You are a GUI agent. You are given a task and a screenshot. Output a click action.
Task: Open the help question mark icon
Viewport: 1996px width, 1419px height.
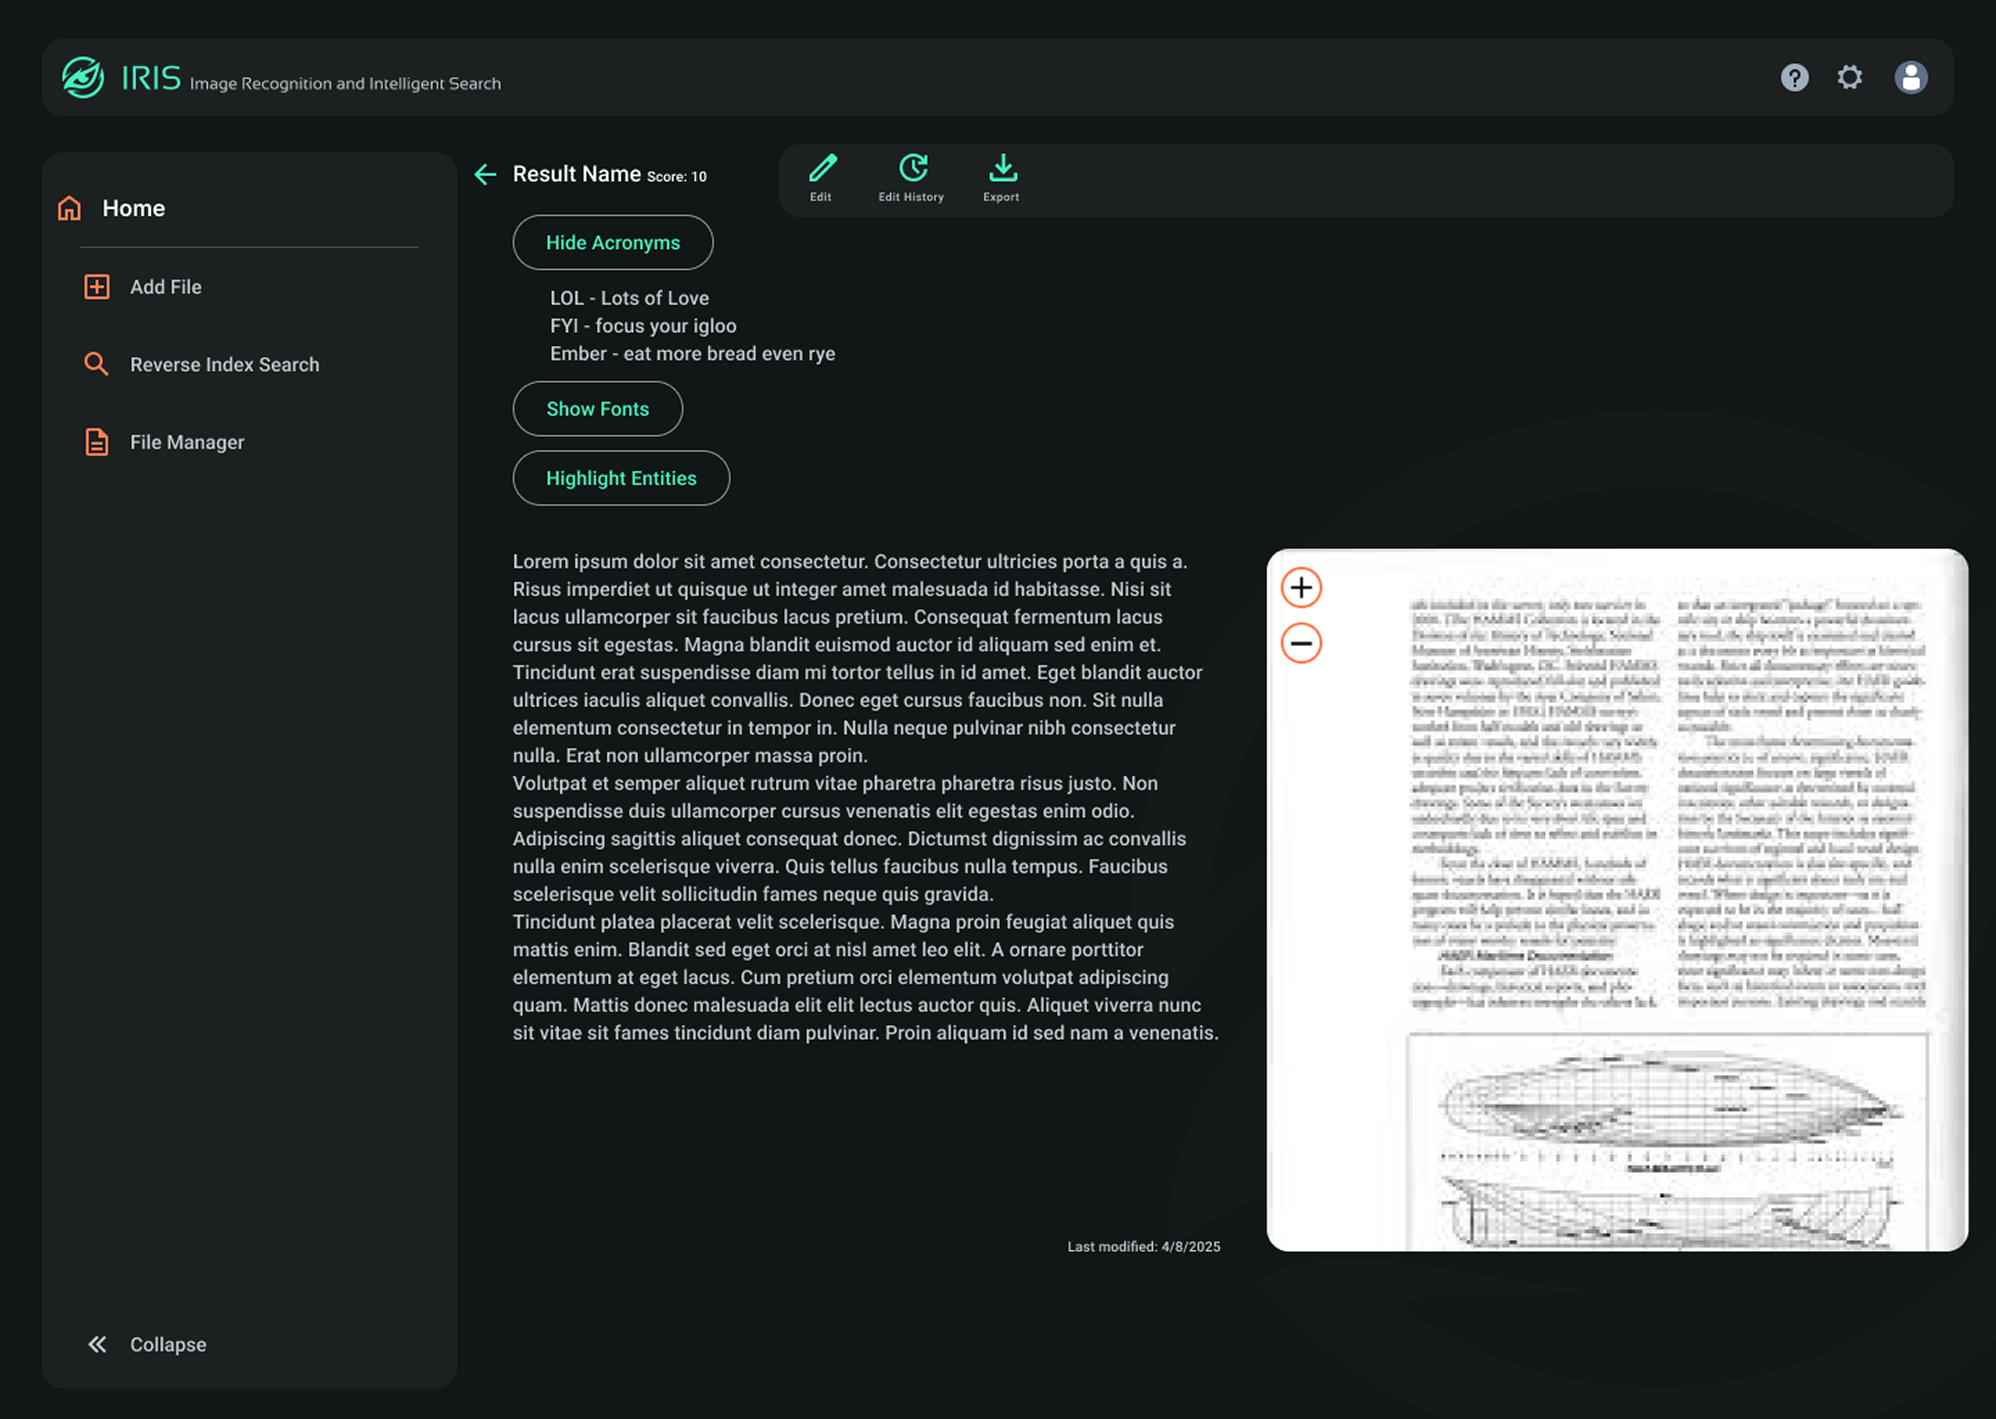click(x=1794, y=78)
